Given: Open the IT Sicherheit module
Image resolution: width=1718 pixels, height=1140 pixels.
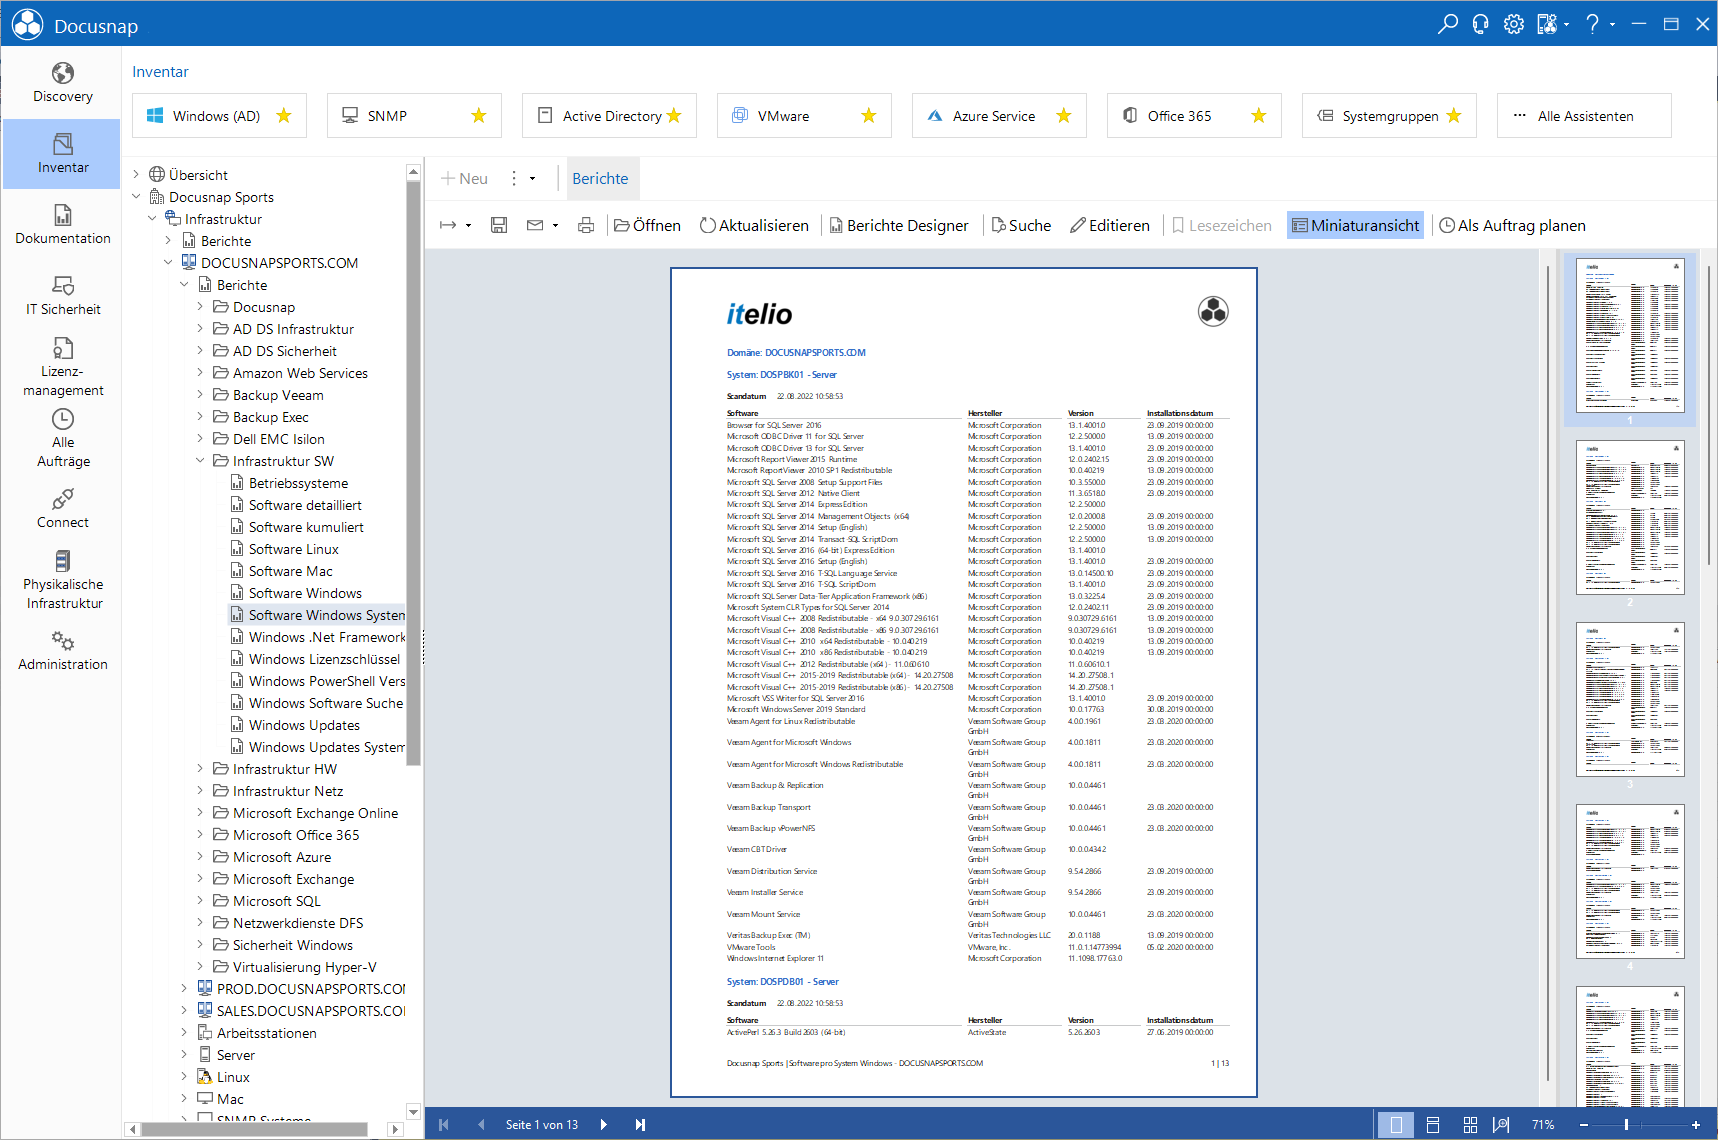Looking at the screenshot, I should pos(63,296).
